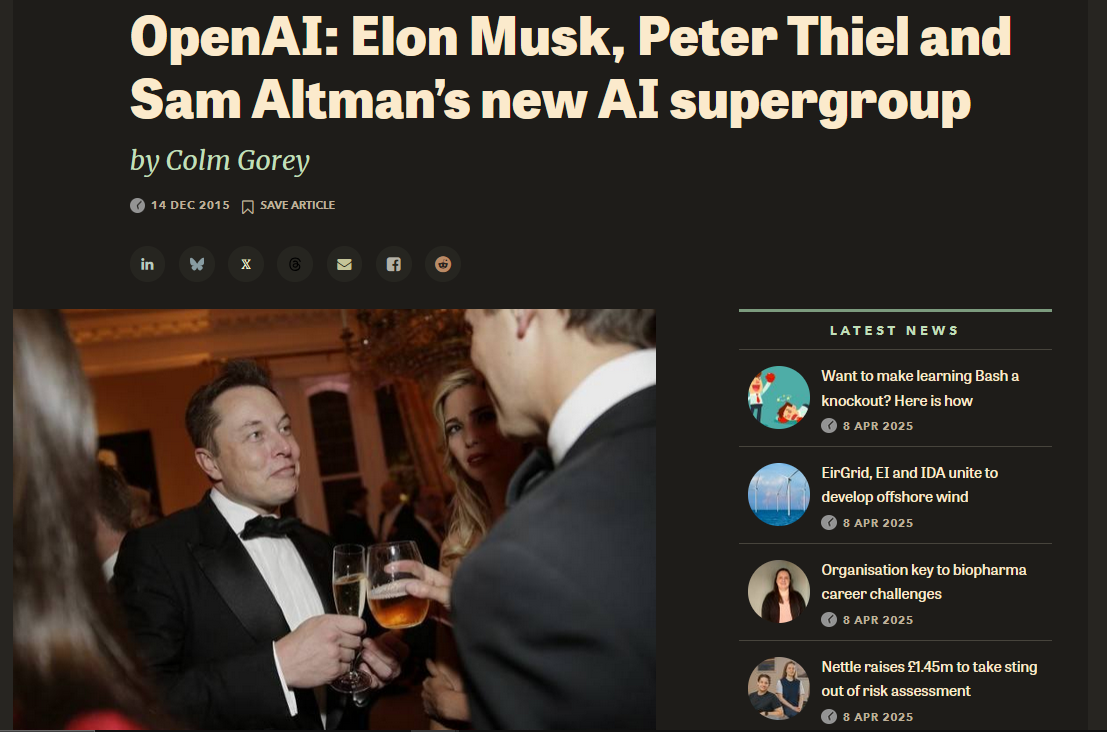Viewport: 1107px width, 732px height.
Task: Share article on X
Action: pyautogui.click(x=246, y=264)
